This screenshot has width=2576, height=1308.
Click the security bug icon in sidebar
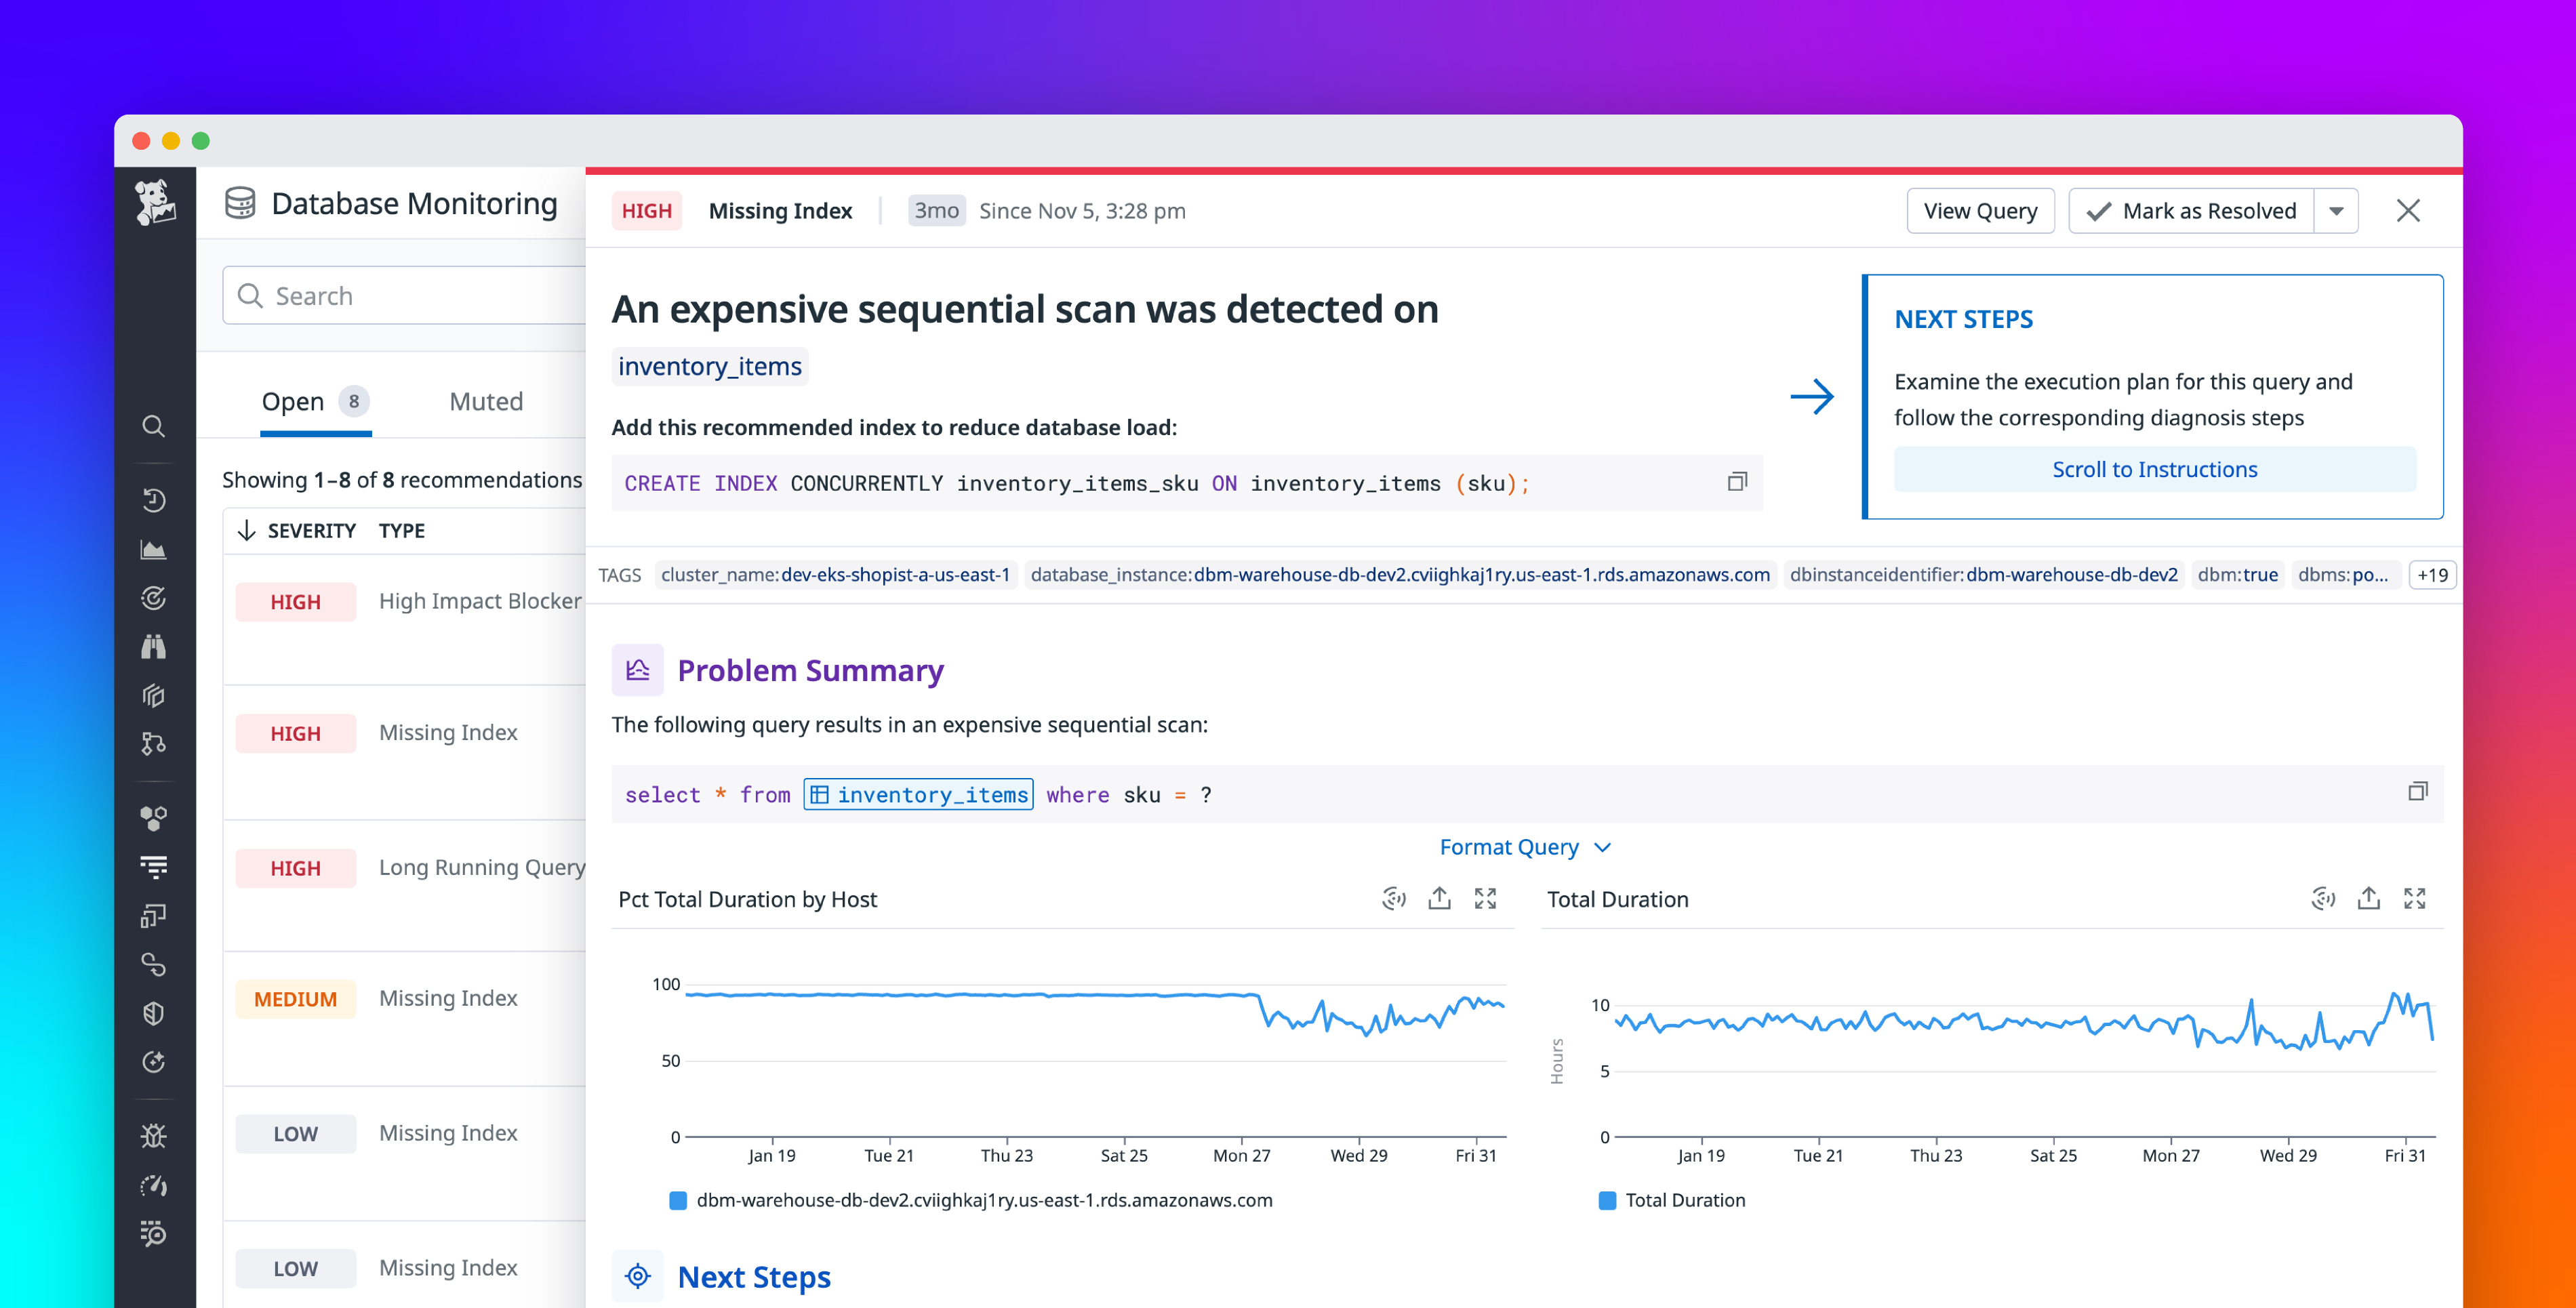click(x=154, y=1135)
